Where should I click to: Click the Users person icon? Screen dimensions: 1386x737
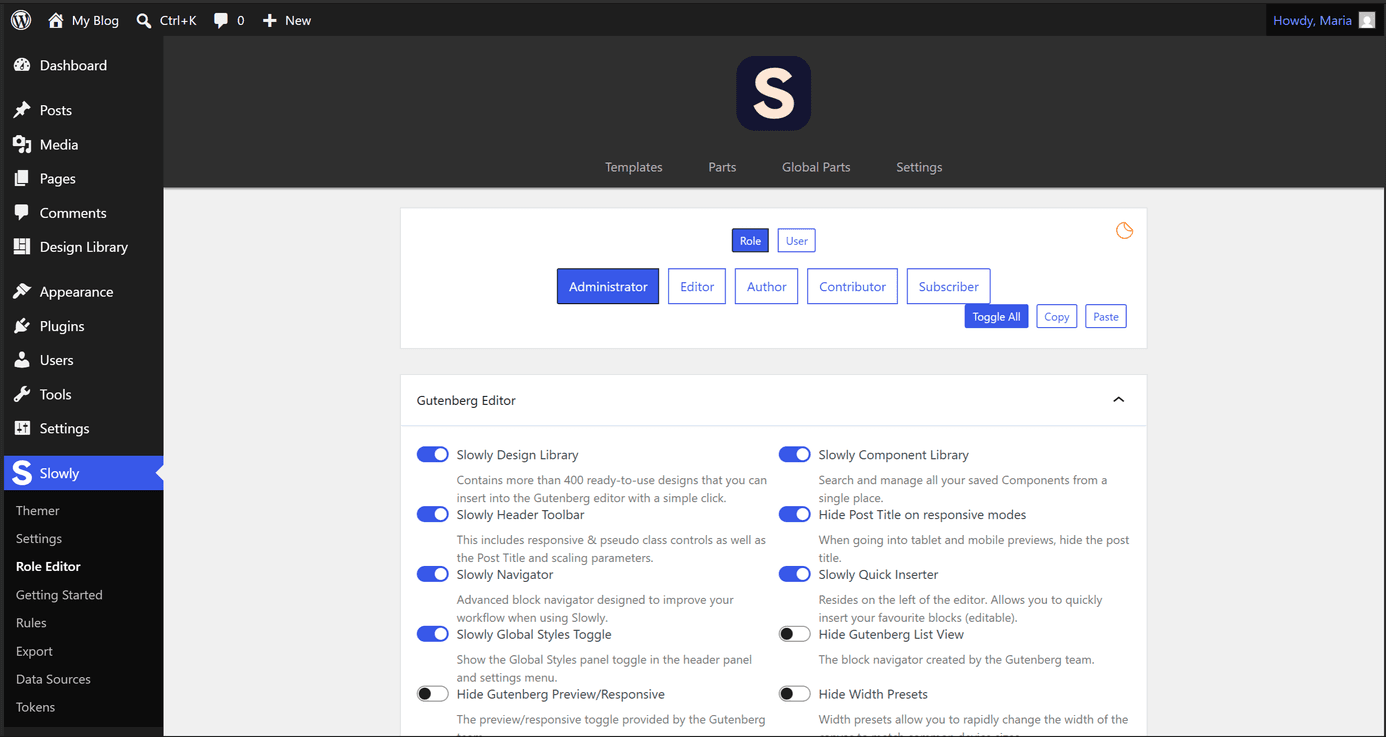pos(22,360)
